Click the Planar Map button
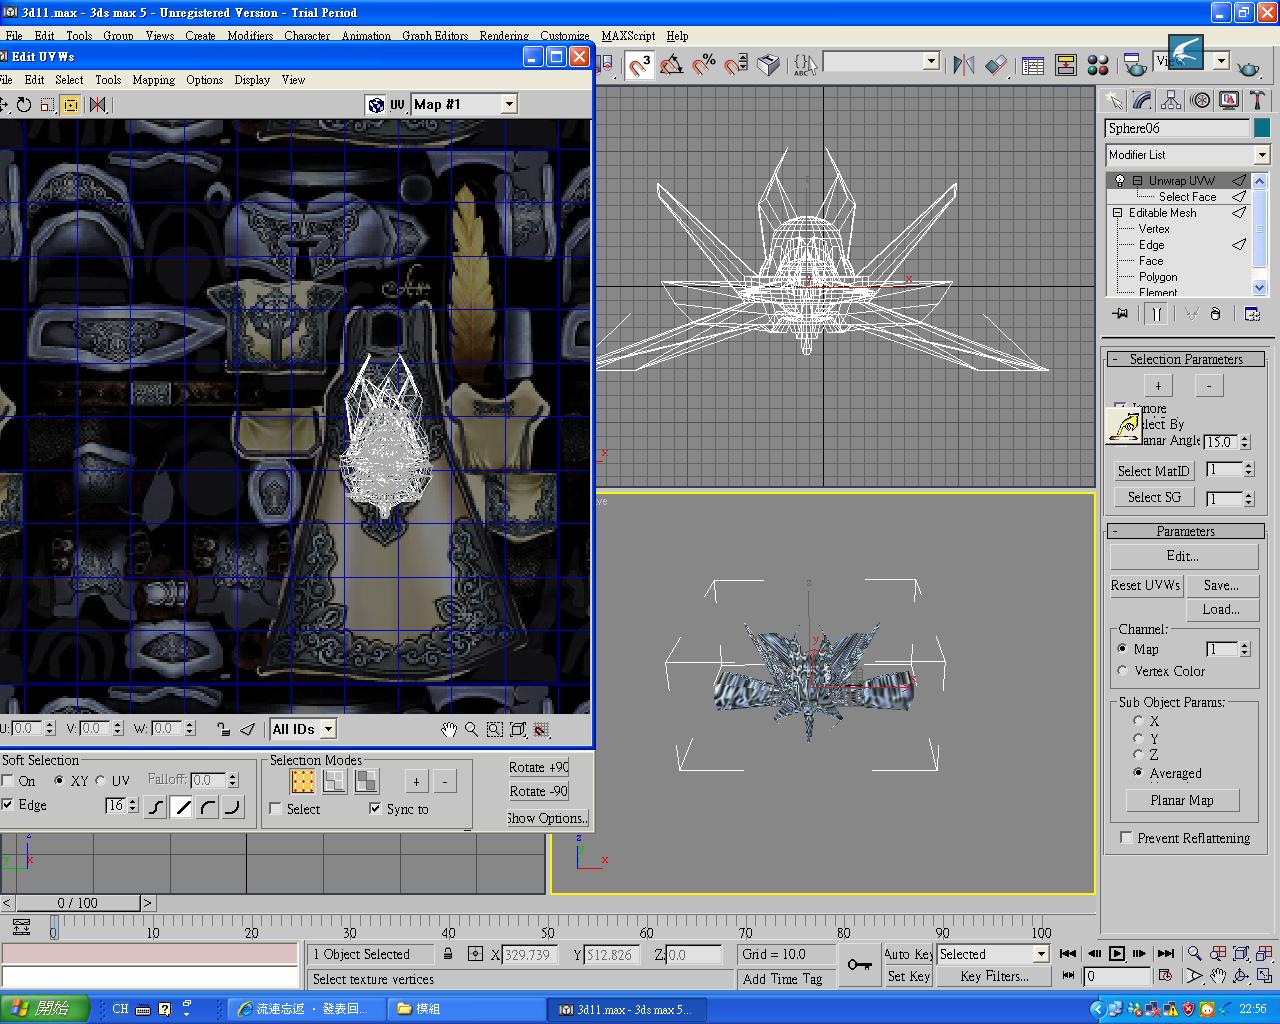The image size is (1280, 1024). pyautogui.click(x=1181, y=800)
